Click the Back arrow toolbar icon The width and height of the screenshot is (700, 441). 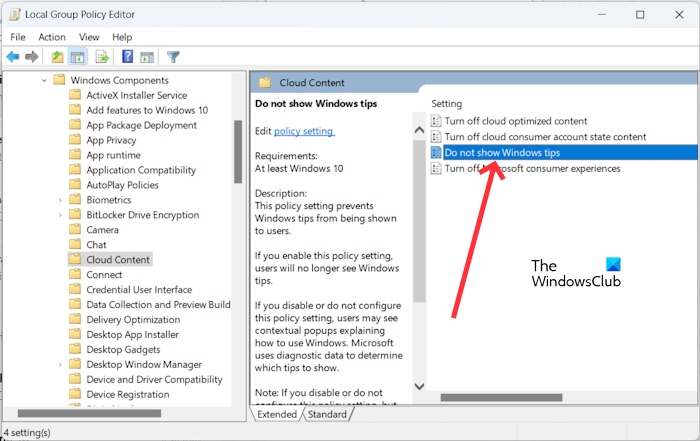coord(13,57)
